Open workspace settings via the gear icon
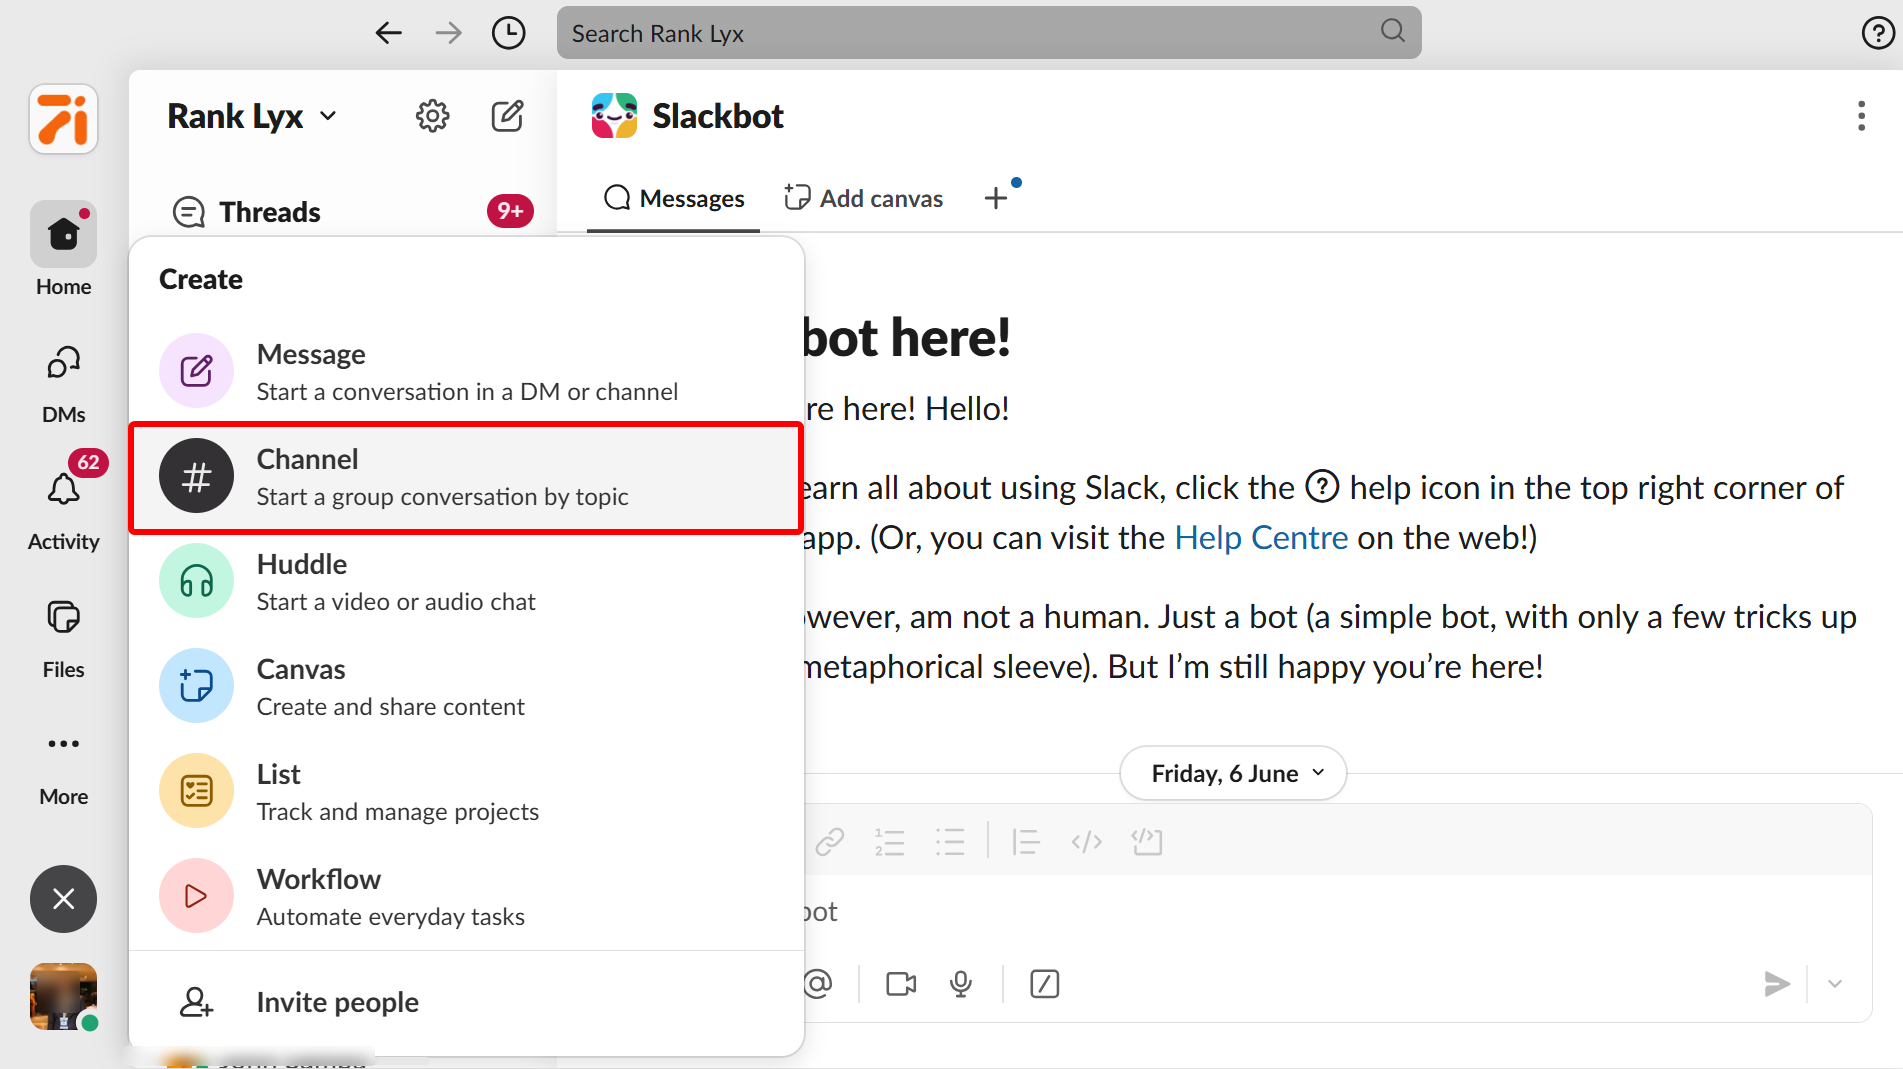The image size is (1903, 1069). (432, 116)
